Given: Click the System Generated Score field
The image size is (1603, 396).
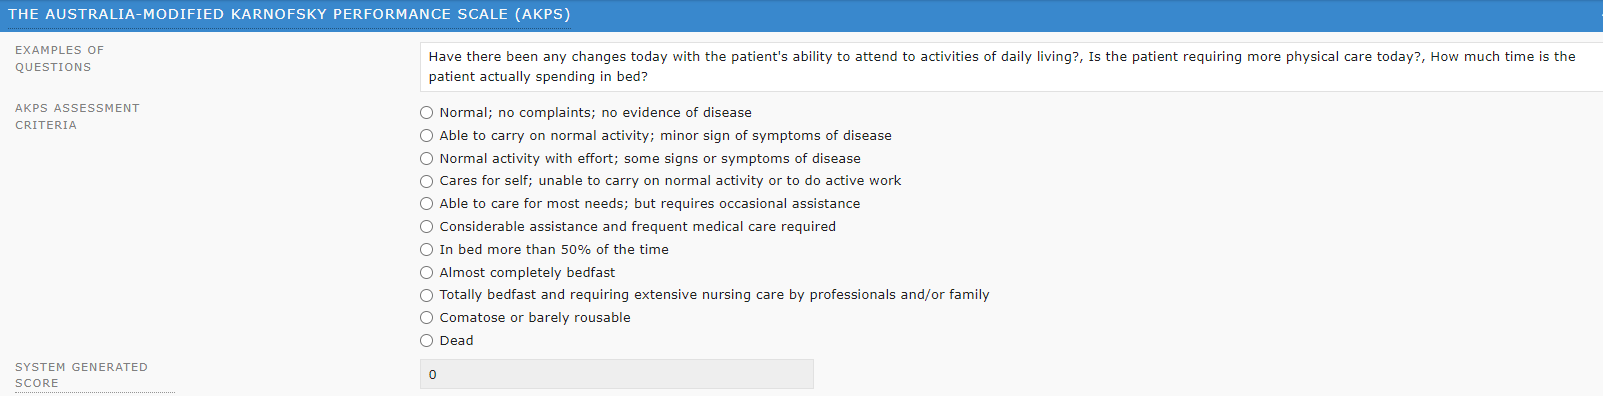Looking at the screenshot, I should 617,374.
